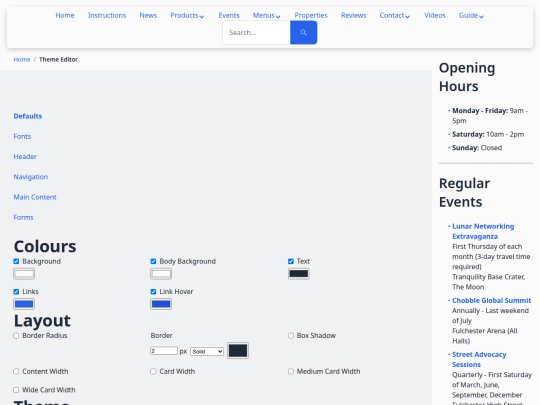Open the Instructions page
The height and width of the screenshot is (405, 540).
107,15
